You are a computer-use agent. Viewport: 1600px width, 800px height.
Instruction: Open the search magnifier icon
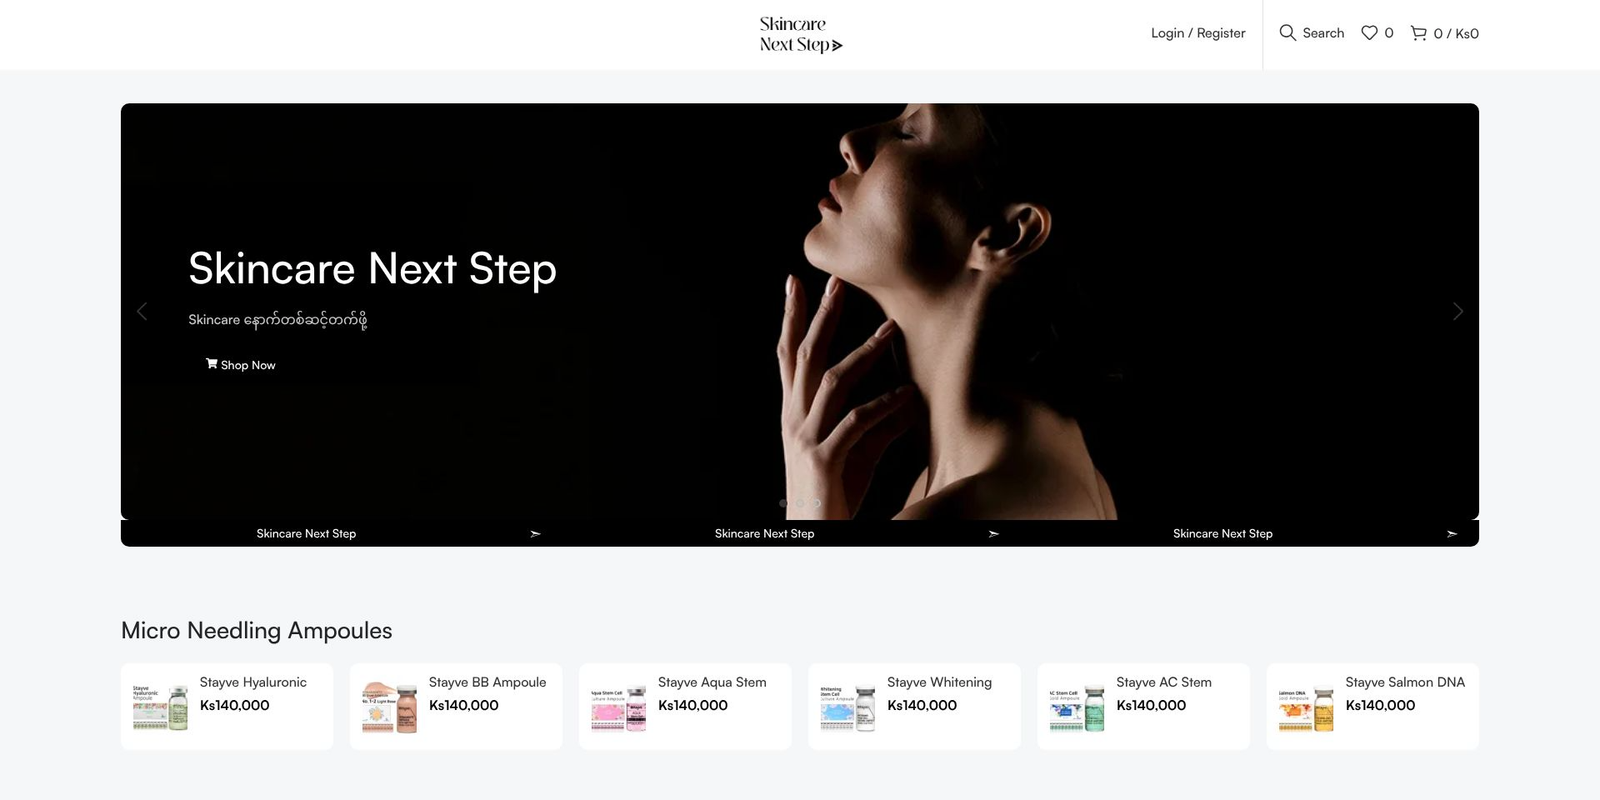click(1287, 33)
